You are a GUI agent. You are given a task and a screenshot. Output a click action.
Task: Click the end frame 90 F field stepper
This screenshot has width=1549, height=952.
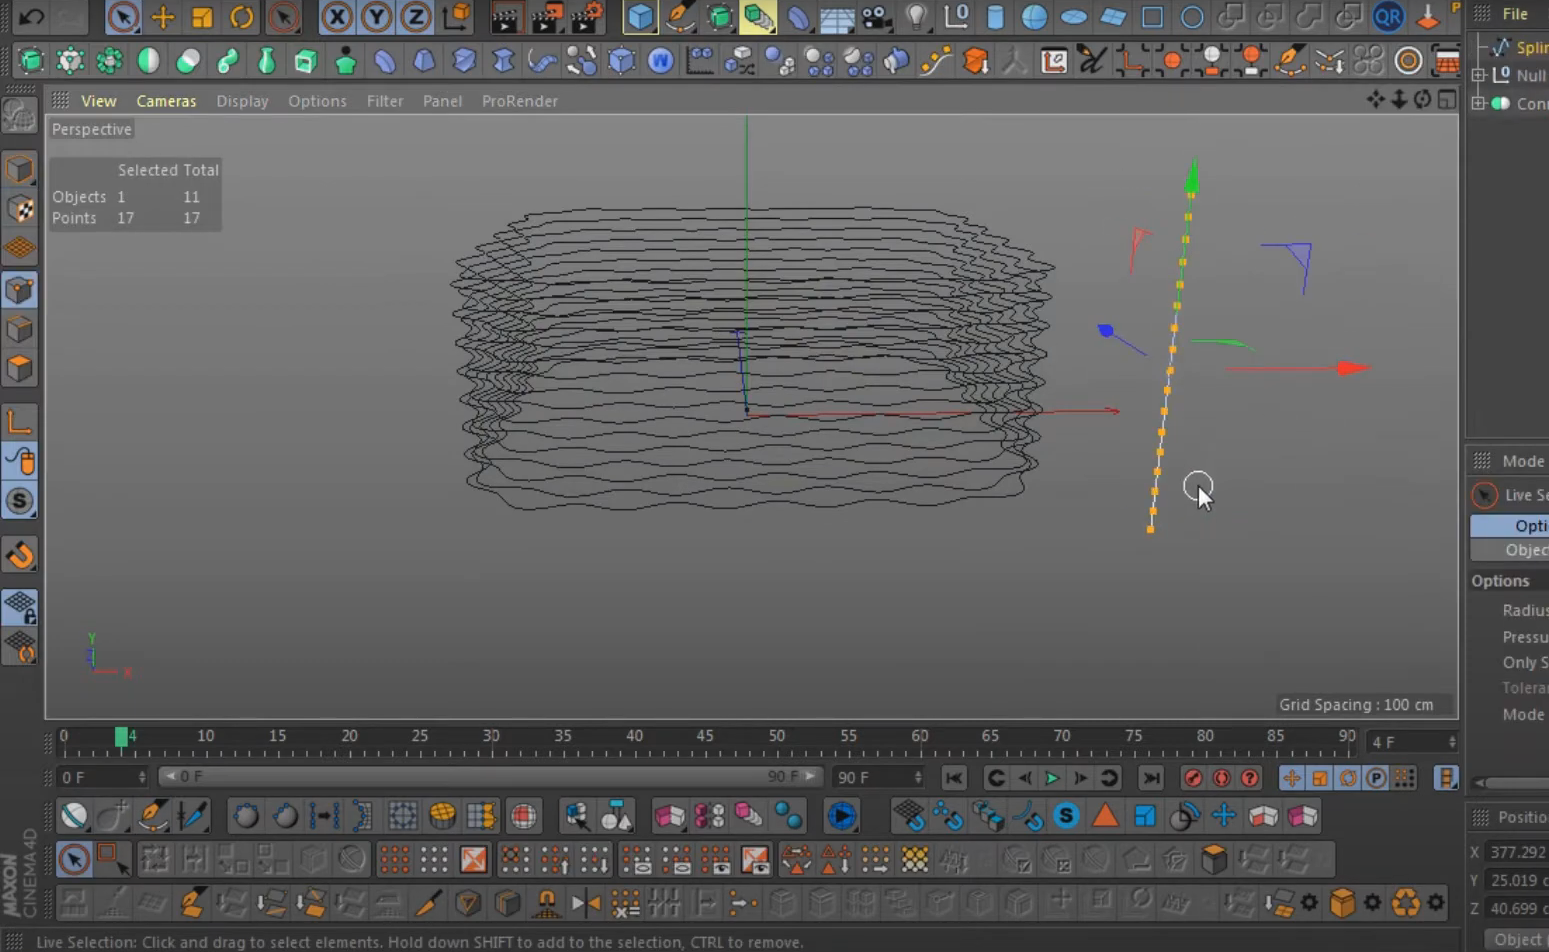pyautogui.click(x=918, y=777)
